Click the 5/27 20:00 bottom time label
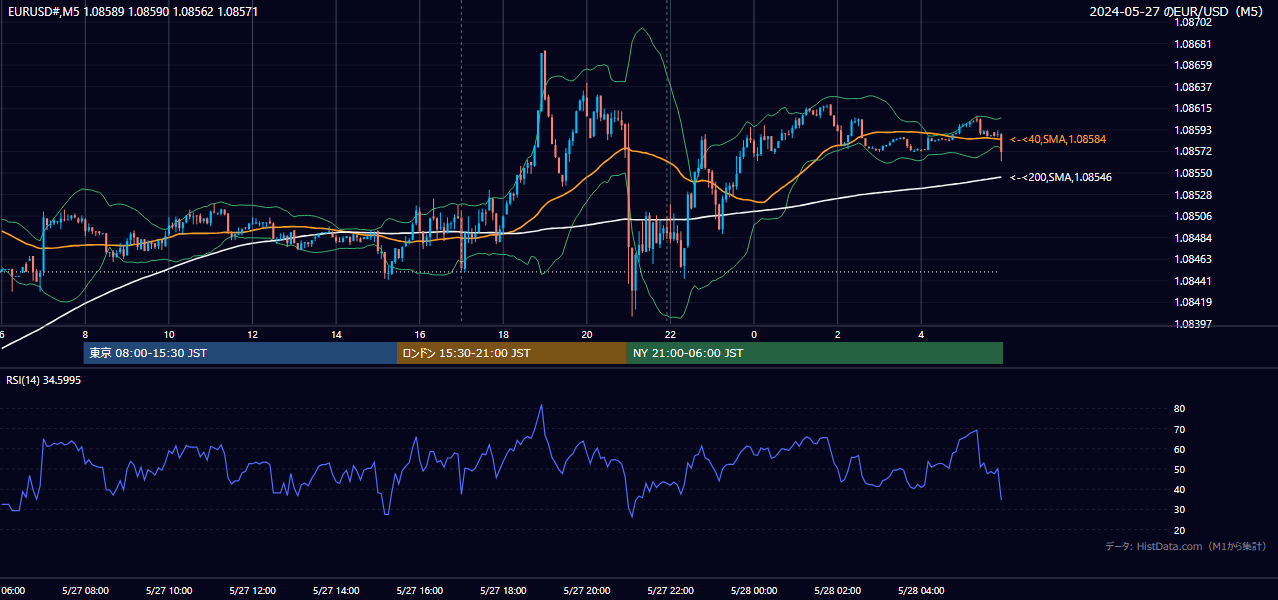 coord(587,591)
